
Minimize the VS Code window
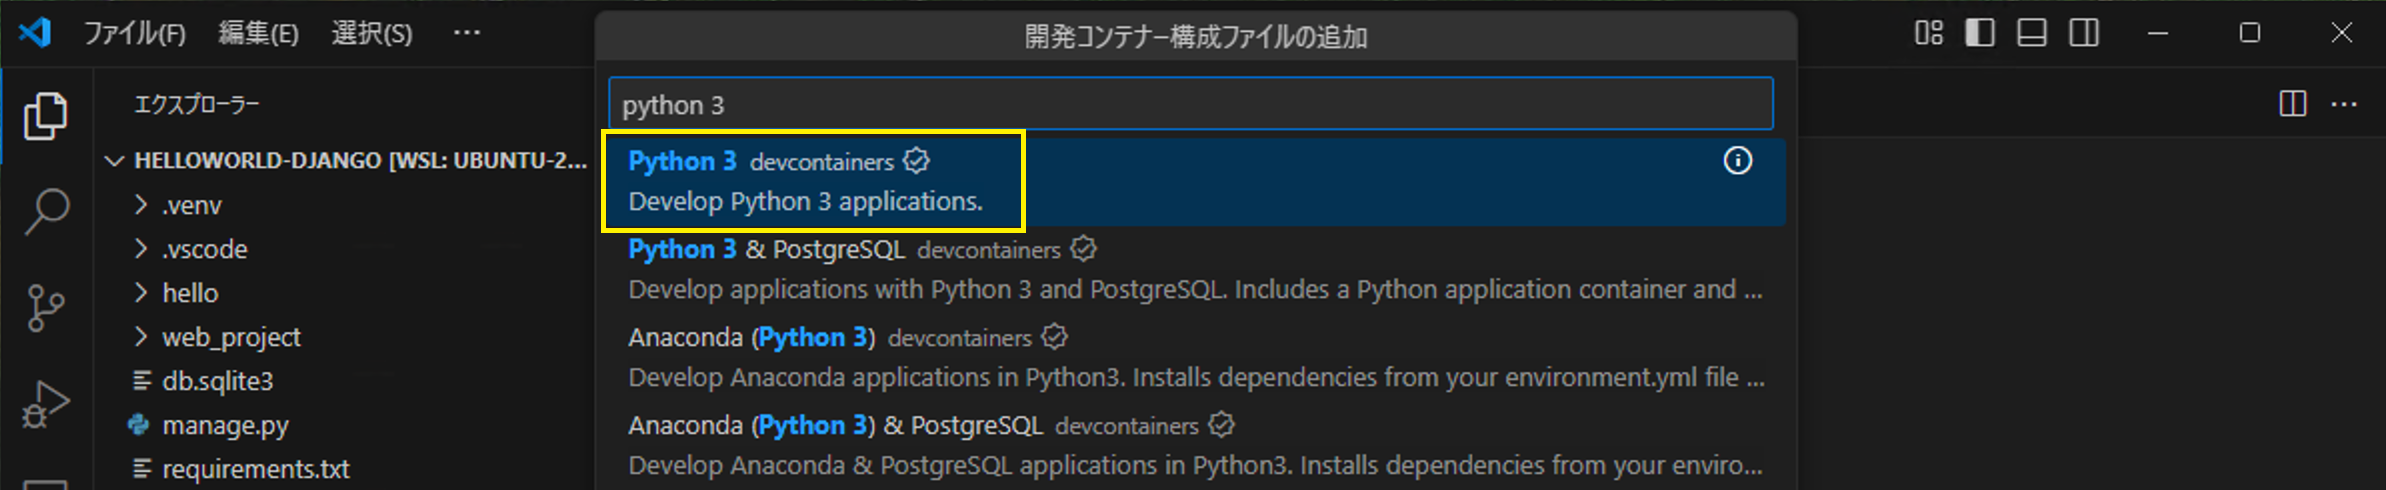tap(2158, 33)
